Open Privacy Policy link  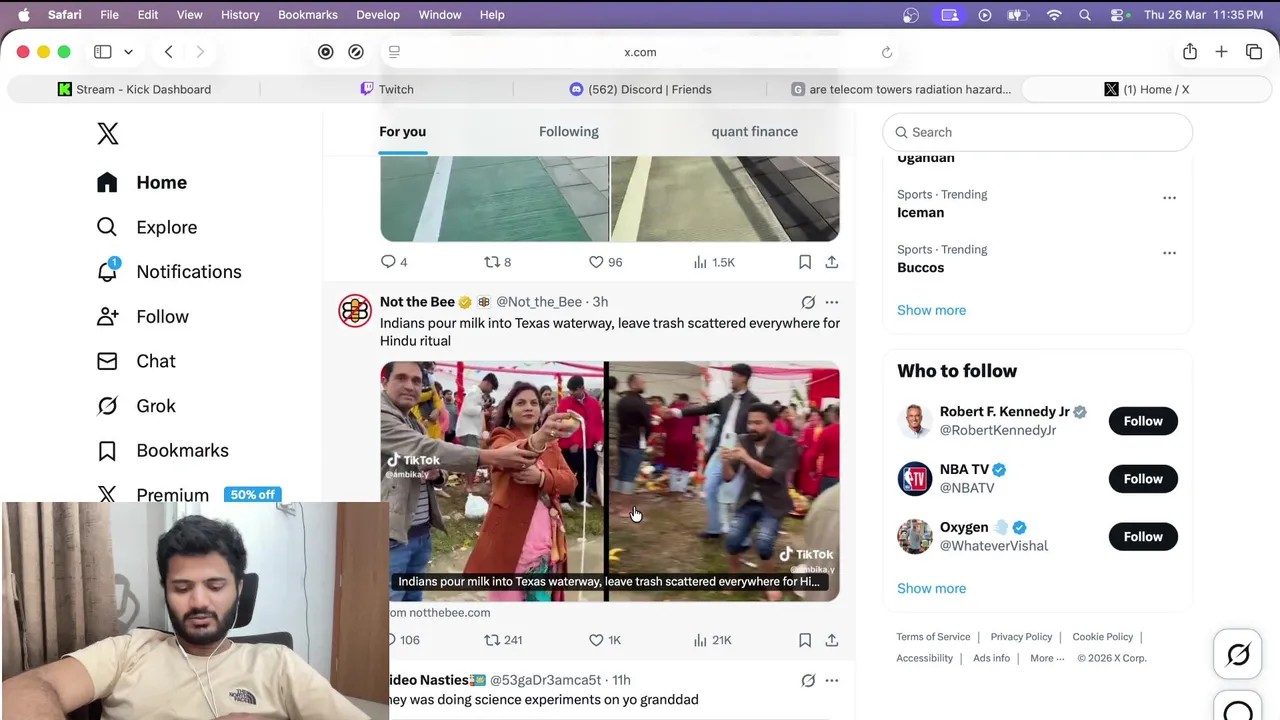1021,637
